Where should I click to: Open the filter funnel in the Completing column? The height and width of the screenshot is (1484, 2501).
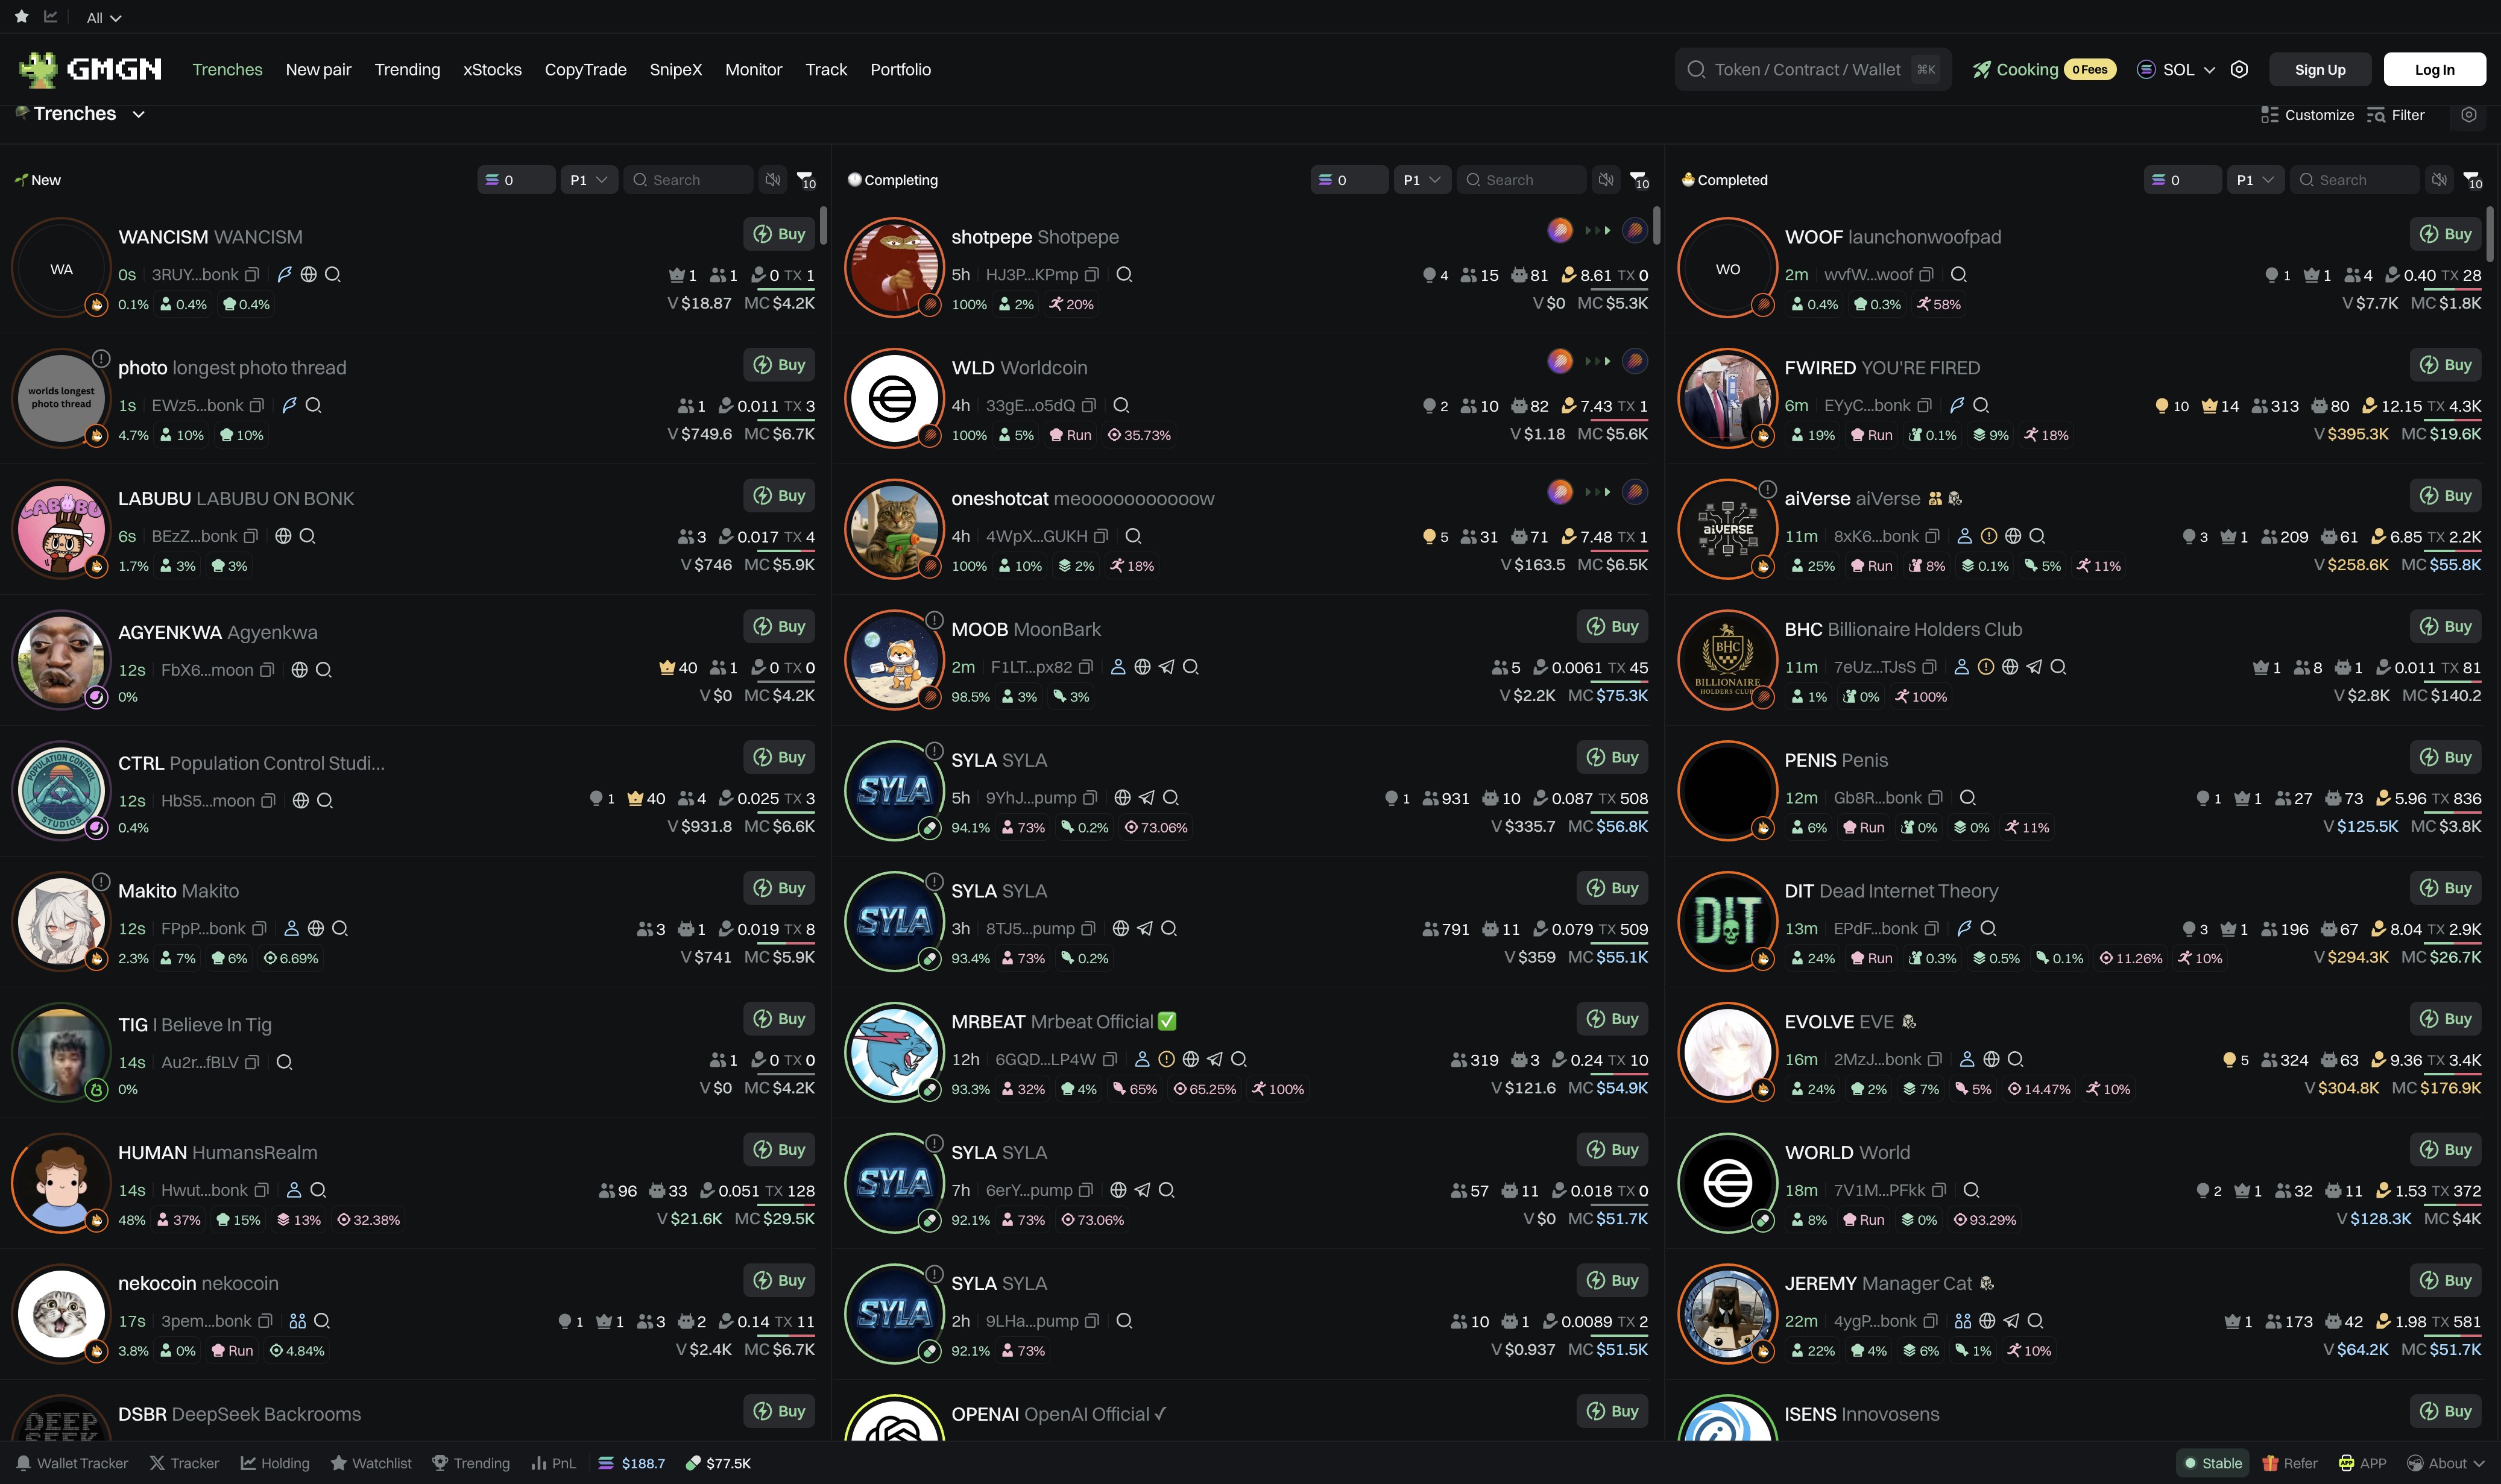tap(1640, 180)
